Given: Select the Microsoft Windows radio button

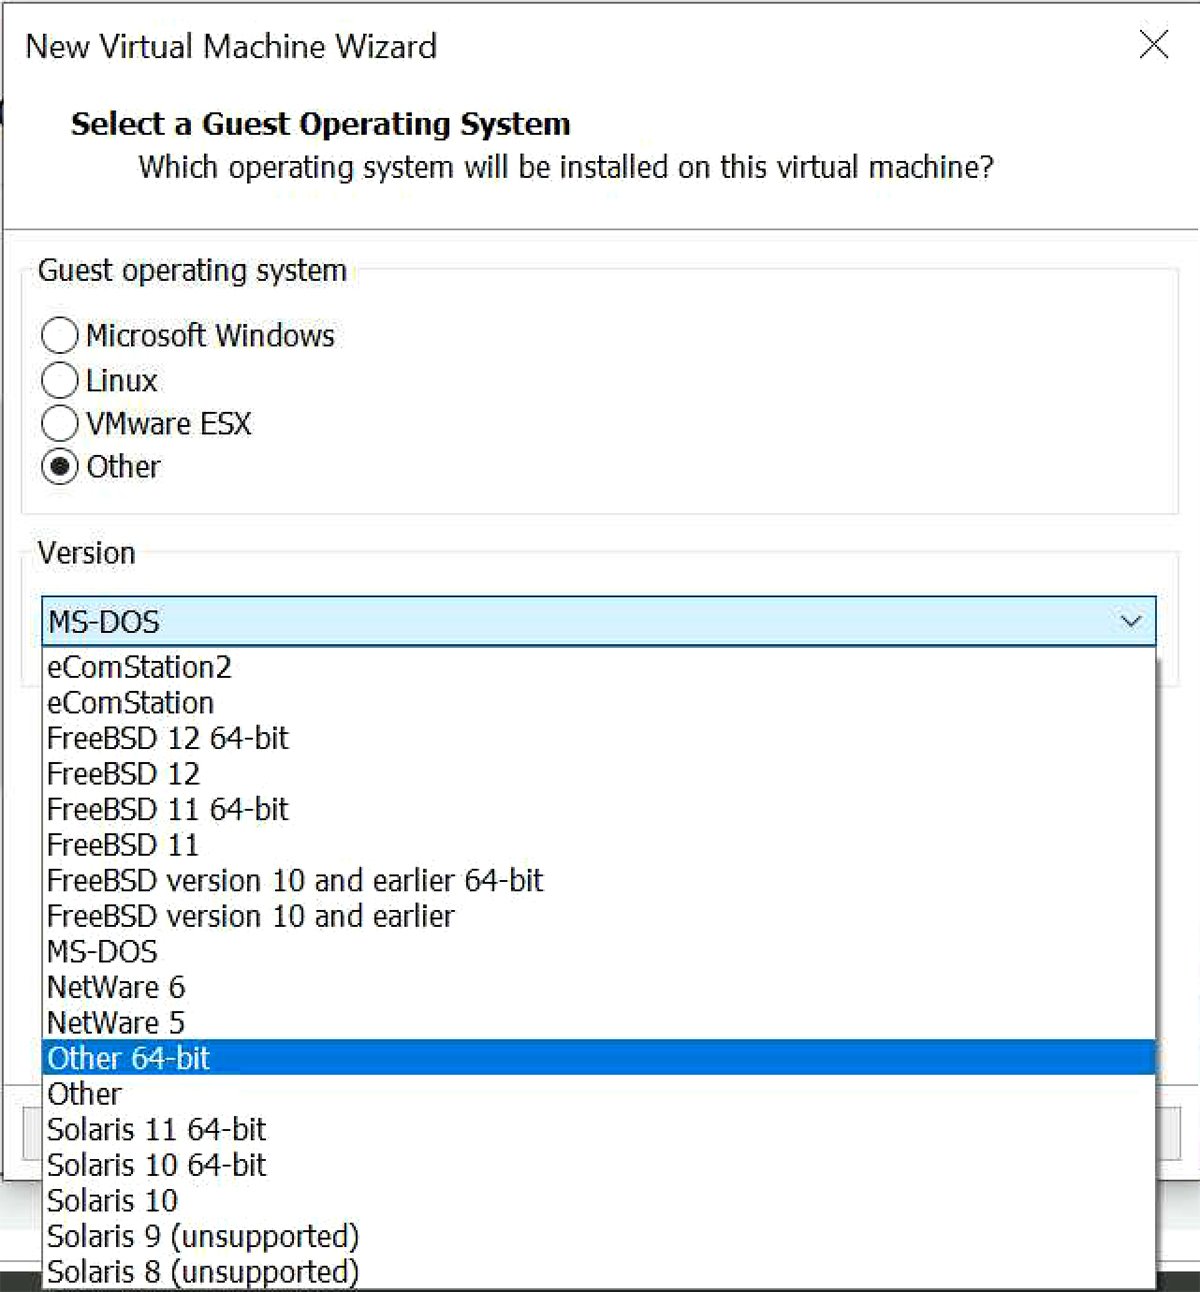Looking at the screenshot, I should [x=60, y=336].
